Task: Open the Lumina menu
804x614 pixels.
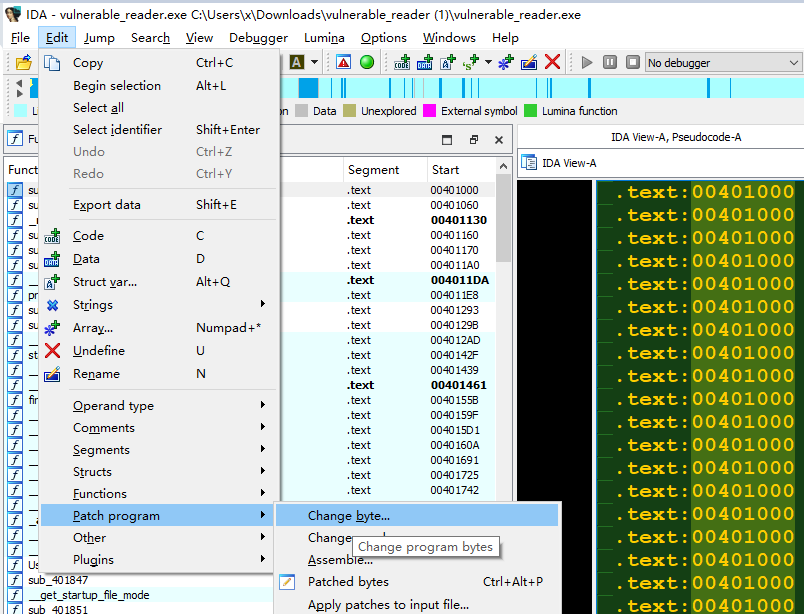Action: tap(324, 38)
